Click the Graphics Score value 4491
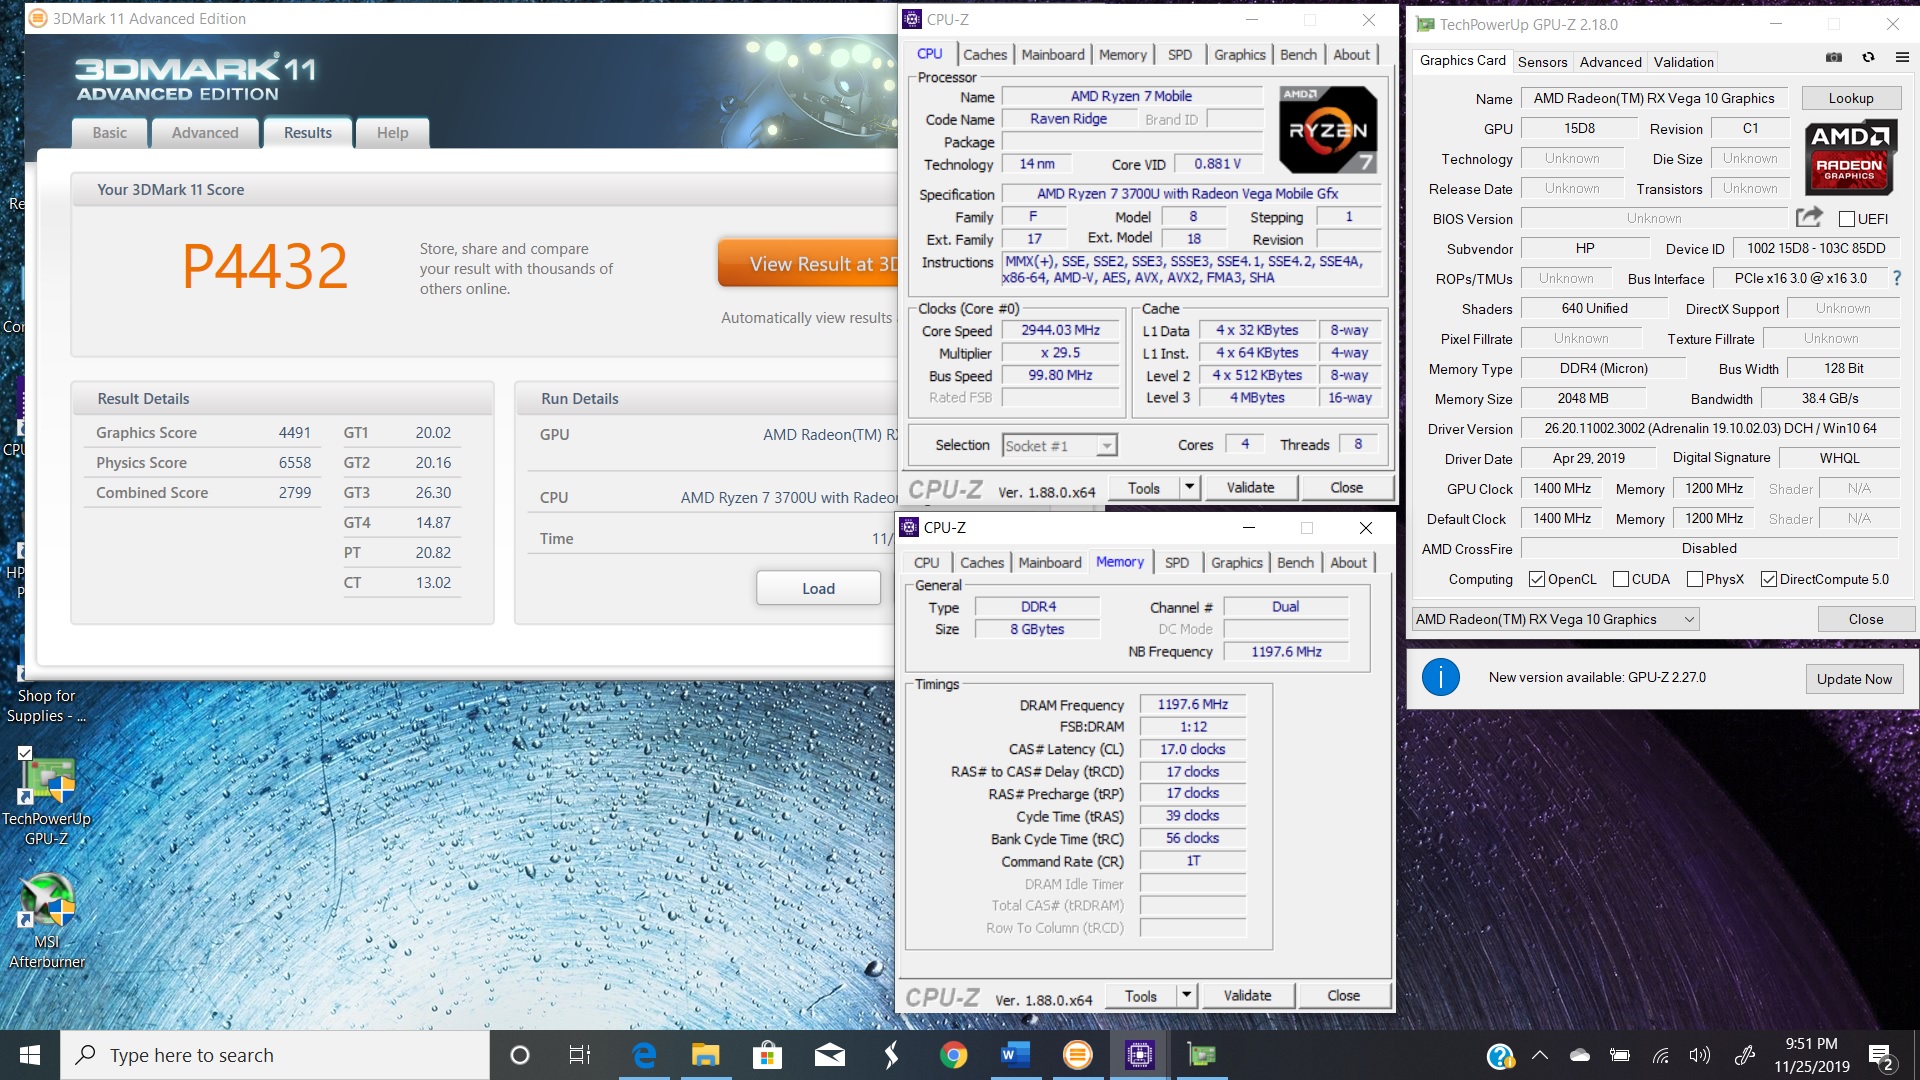Viewport: 1920px width, 1080px height. point(295,433)
